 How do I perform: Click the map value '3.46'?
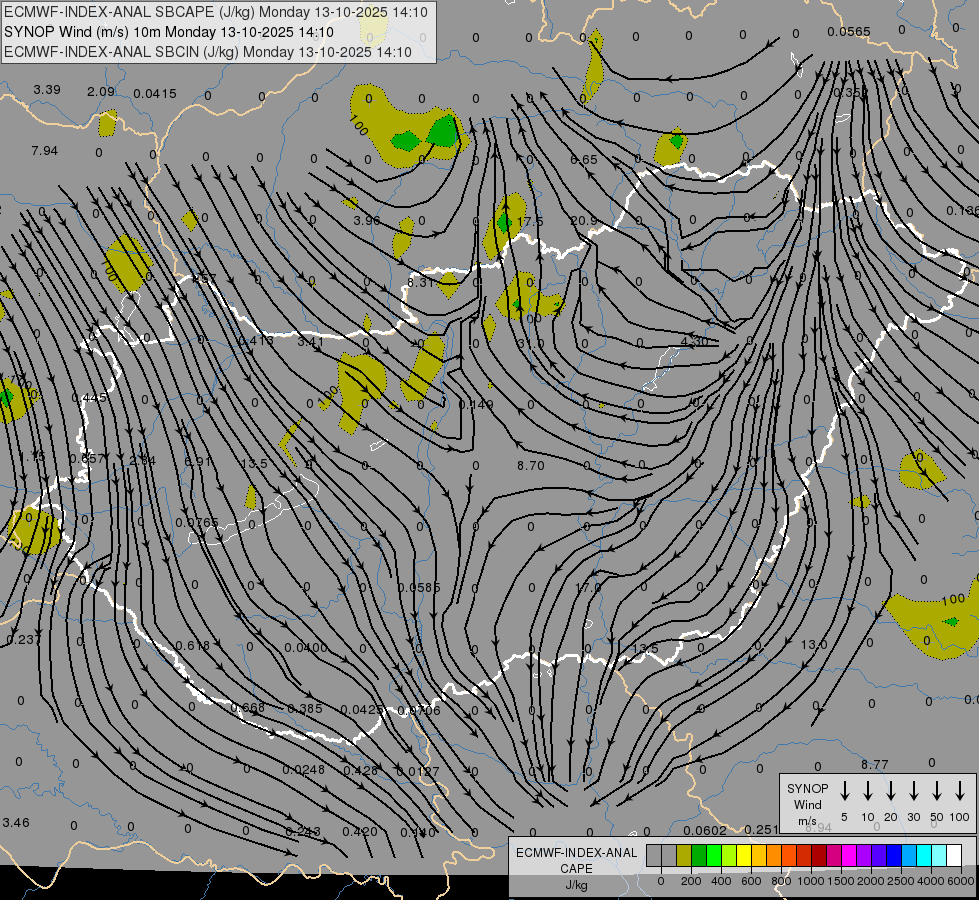(16, 823)
